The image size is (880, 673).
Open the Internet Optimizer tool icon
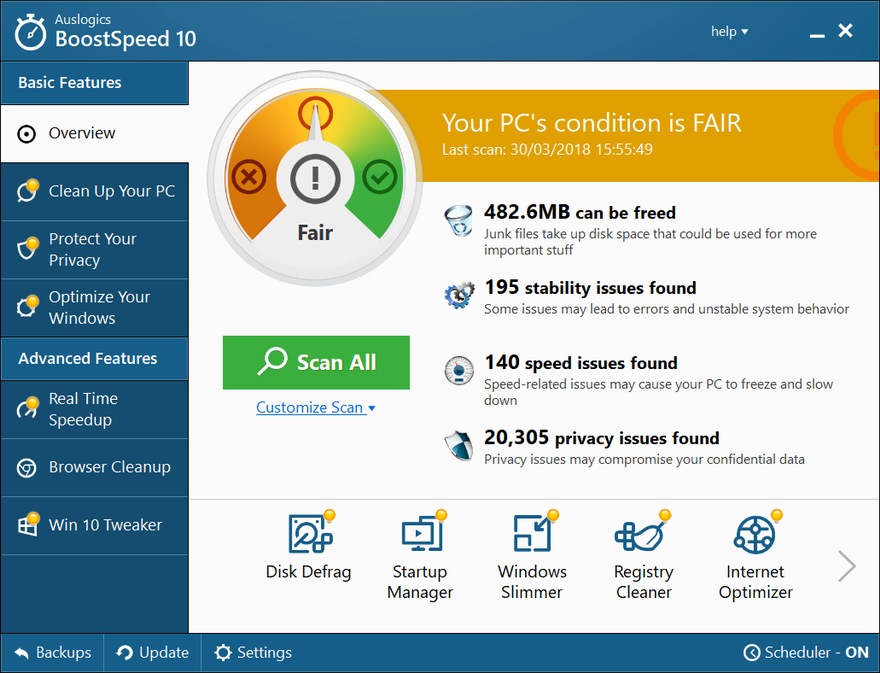point(756,533)
